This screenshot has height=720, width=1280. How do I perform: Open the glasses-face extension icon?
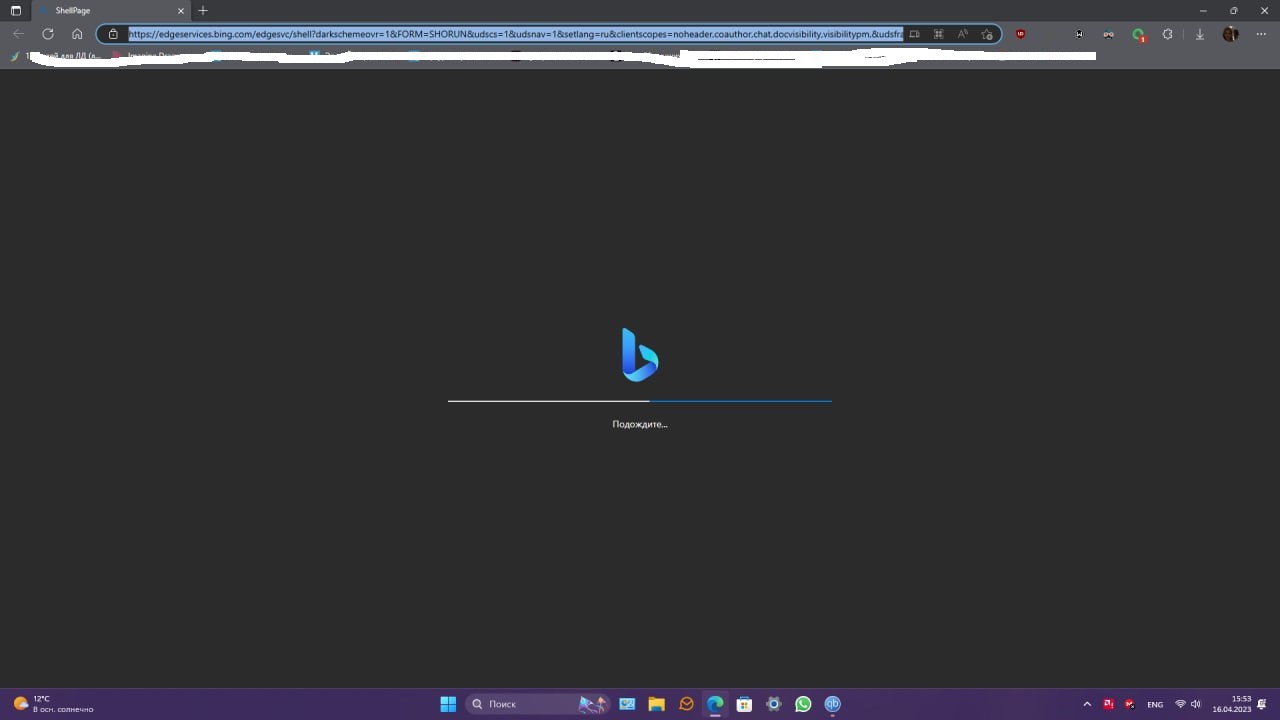1108,34
